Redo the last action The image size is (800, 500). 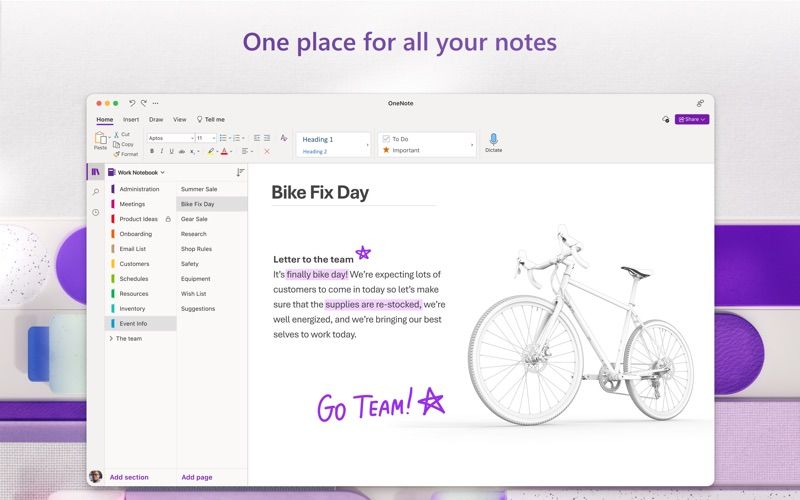click(144, 103)
